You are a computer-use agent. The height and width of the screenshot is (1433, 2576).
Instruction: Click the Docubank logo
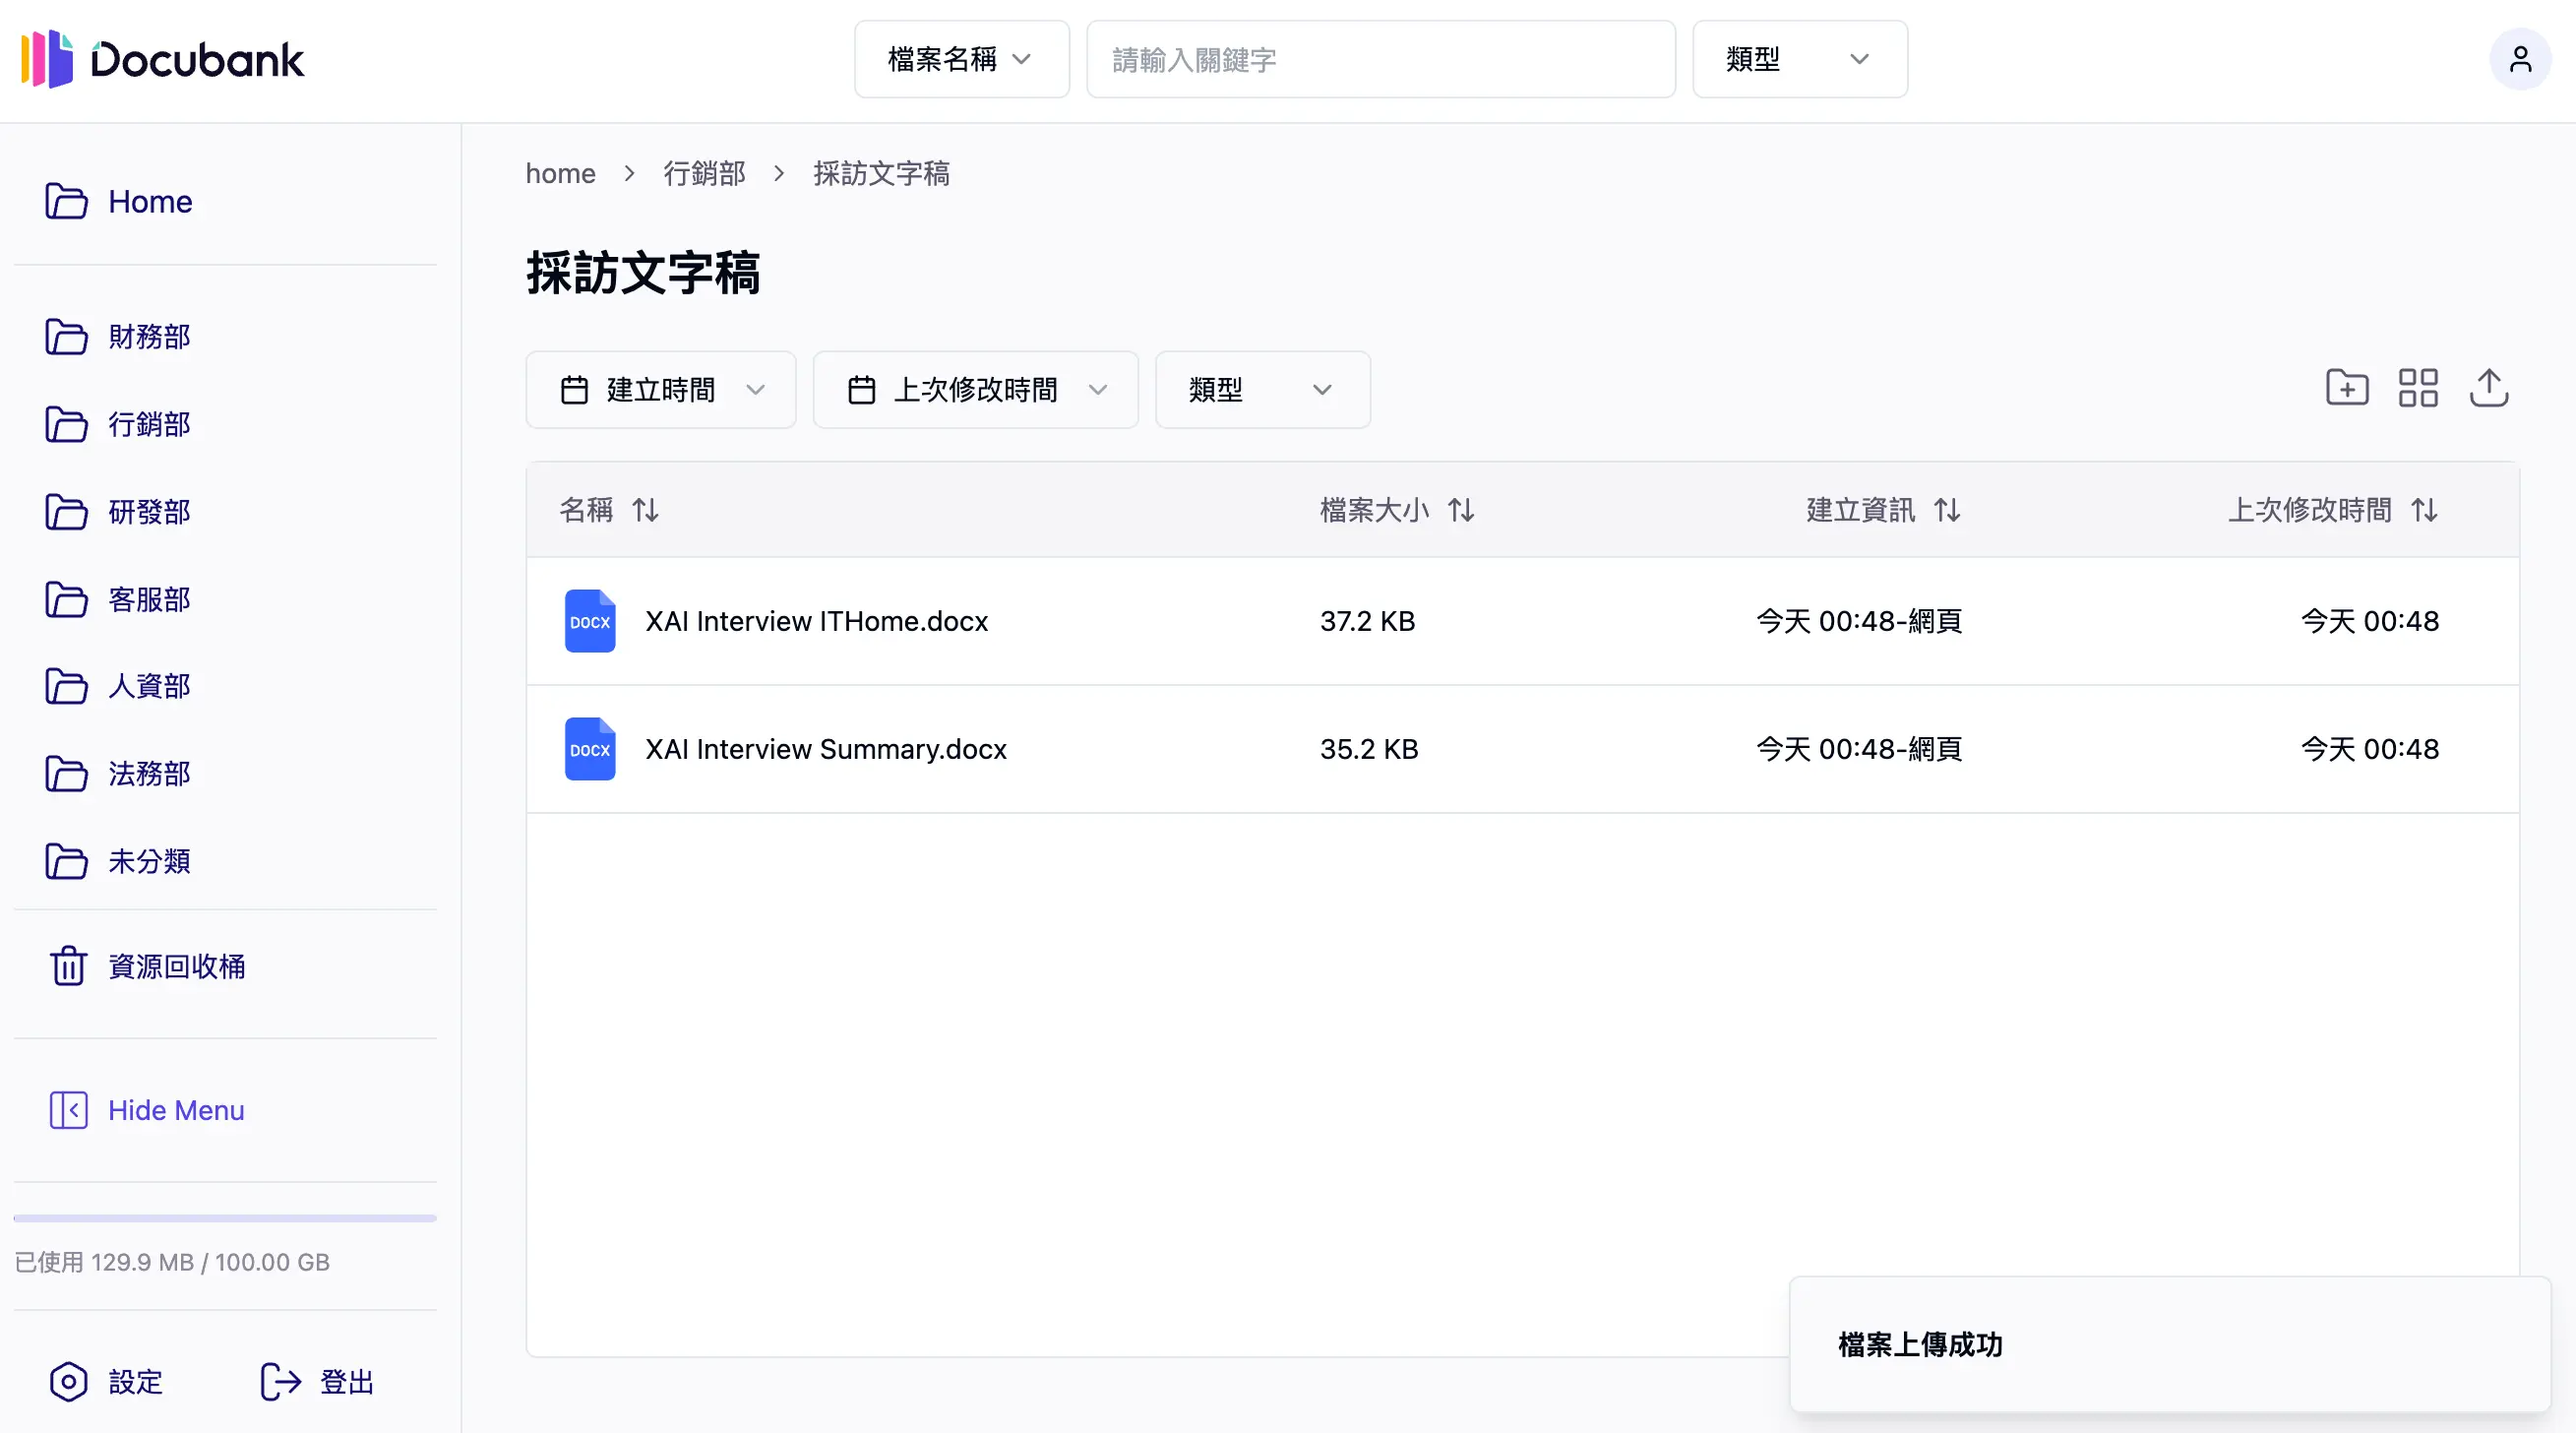[x=160, y=59]
